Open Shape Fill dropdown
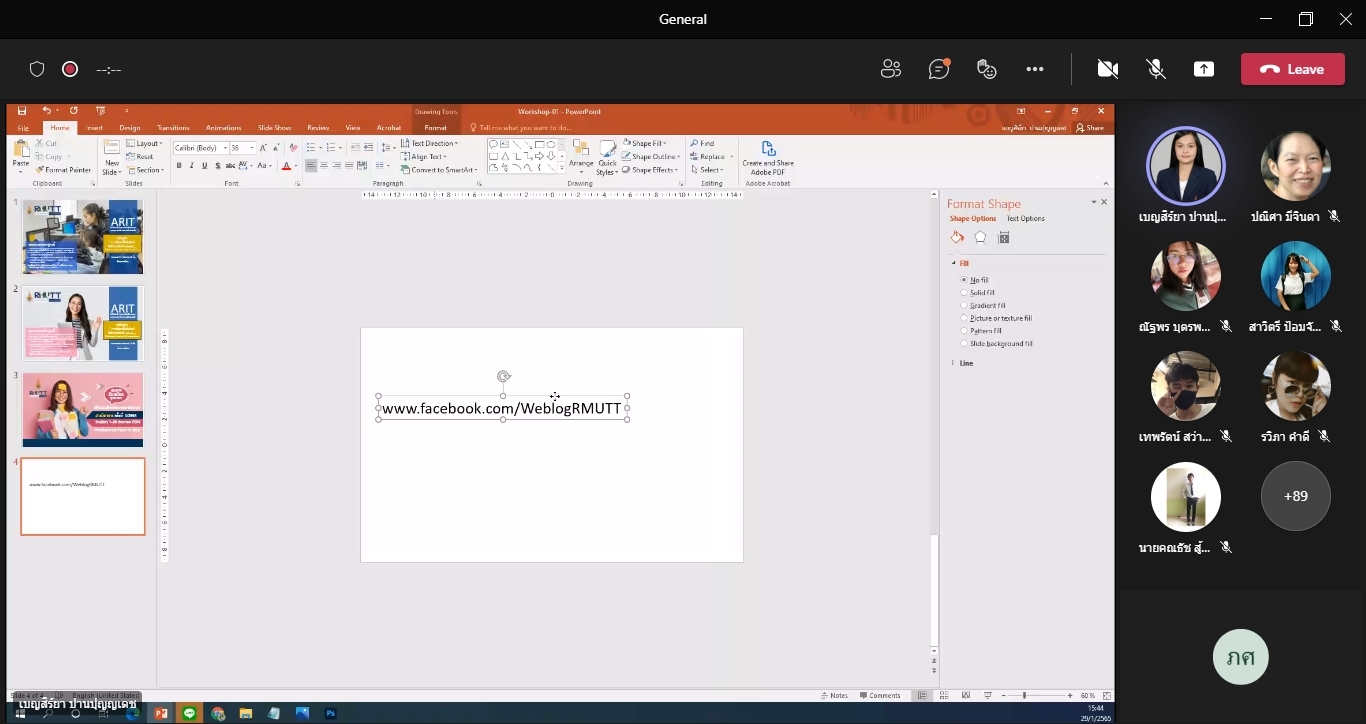 point(644,144)
